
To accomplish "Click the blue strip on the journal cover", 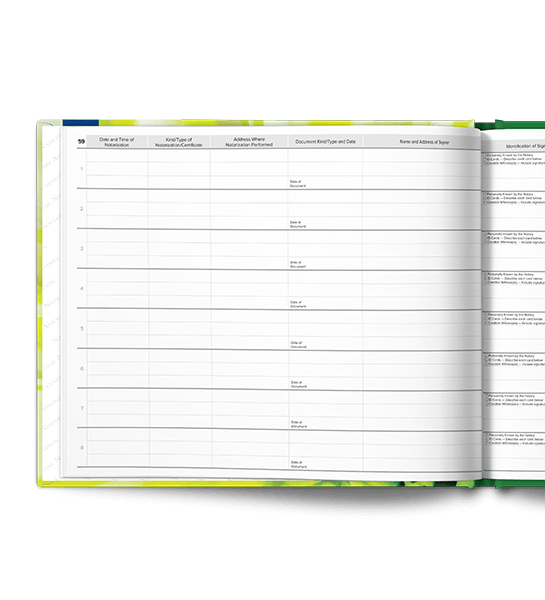I will click(81, 123).
